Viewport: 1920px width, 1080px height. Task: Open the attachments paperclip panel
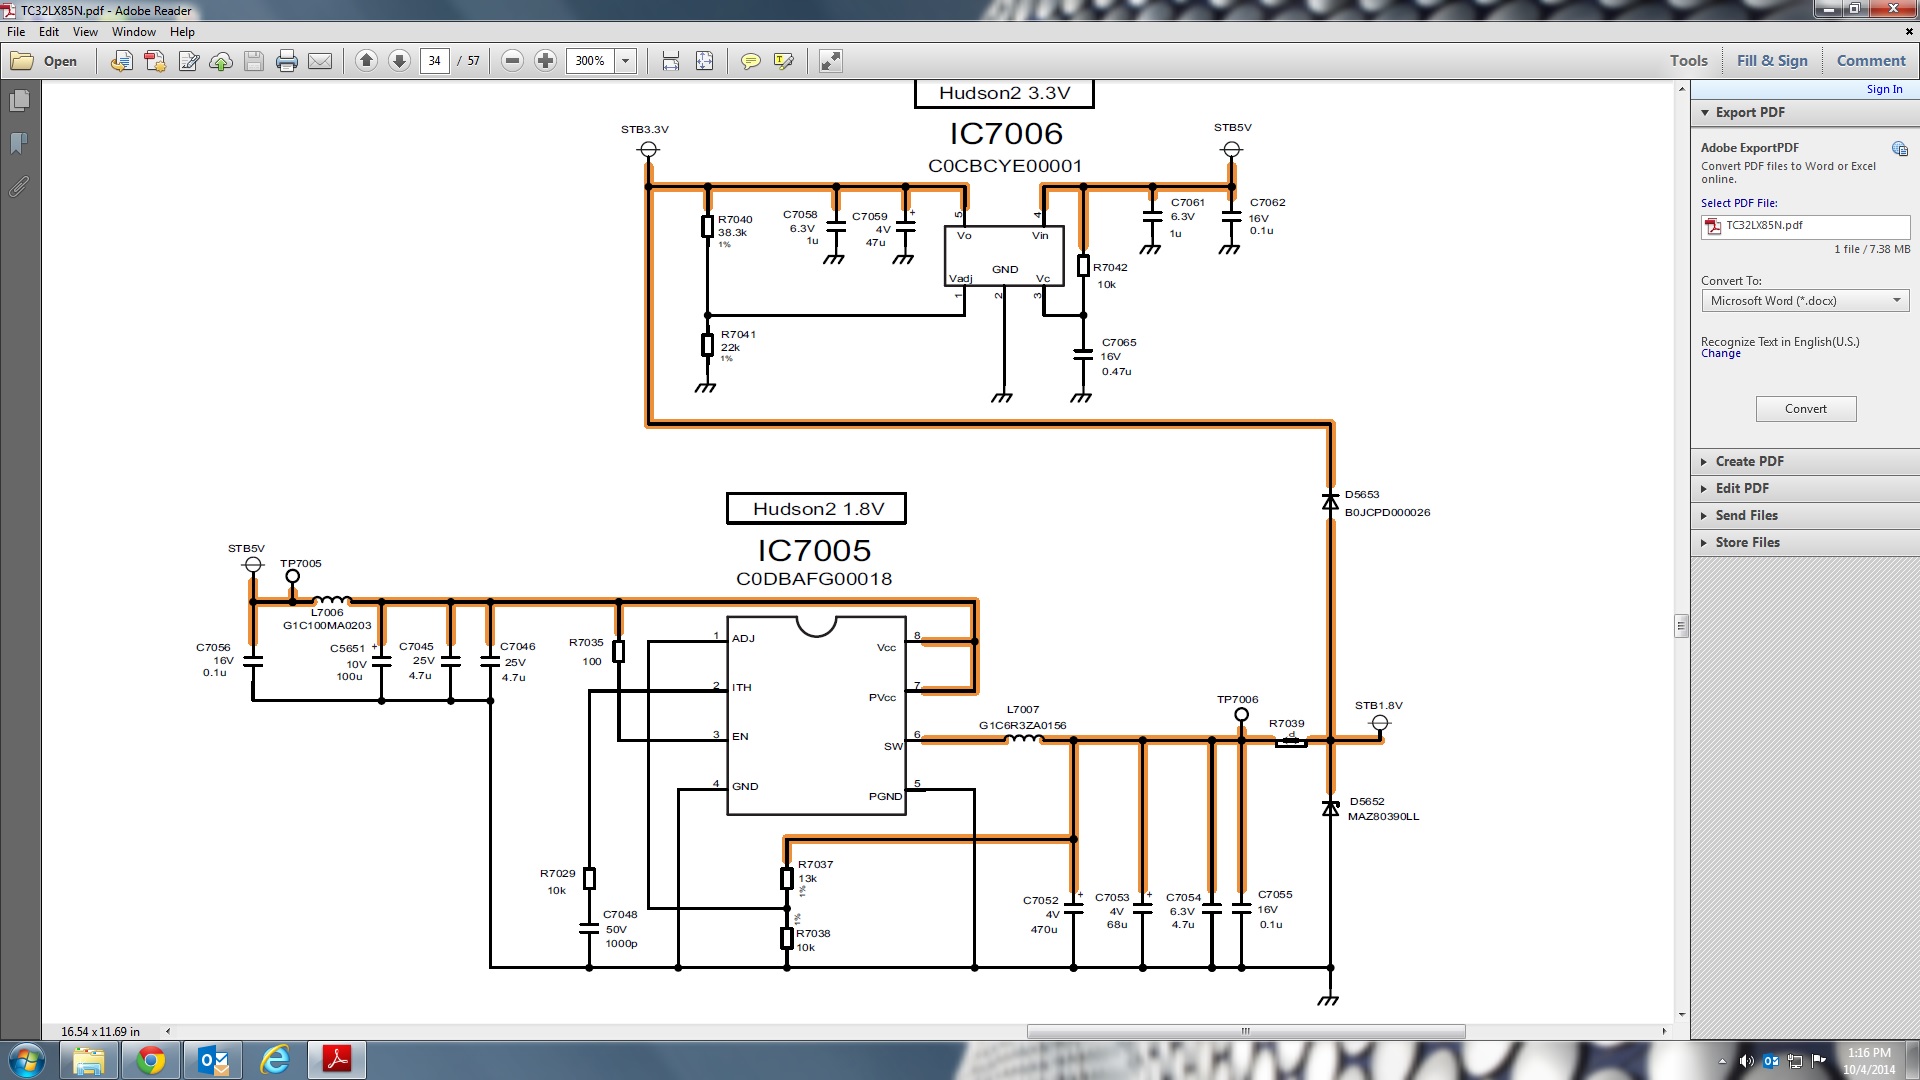19,187
